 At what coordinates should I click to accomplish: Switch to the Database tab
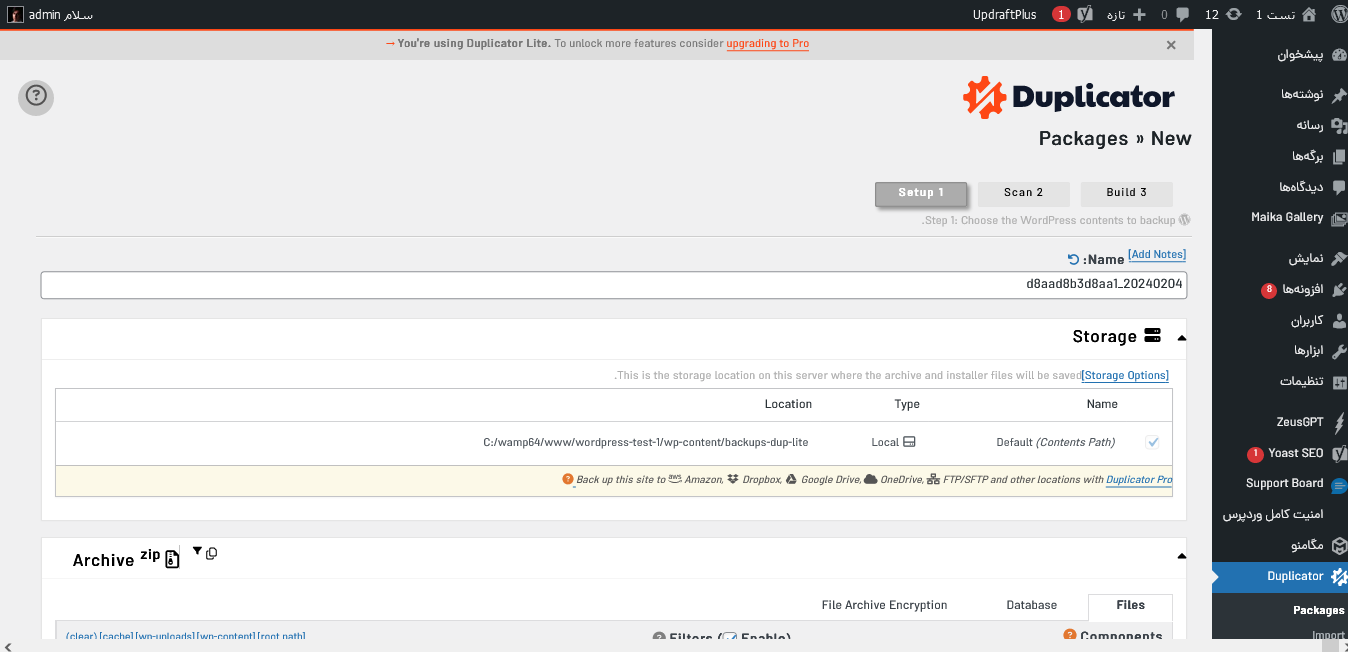1031,605
